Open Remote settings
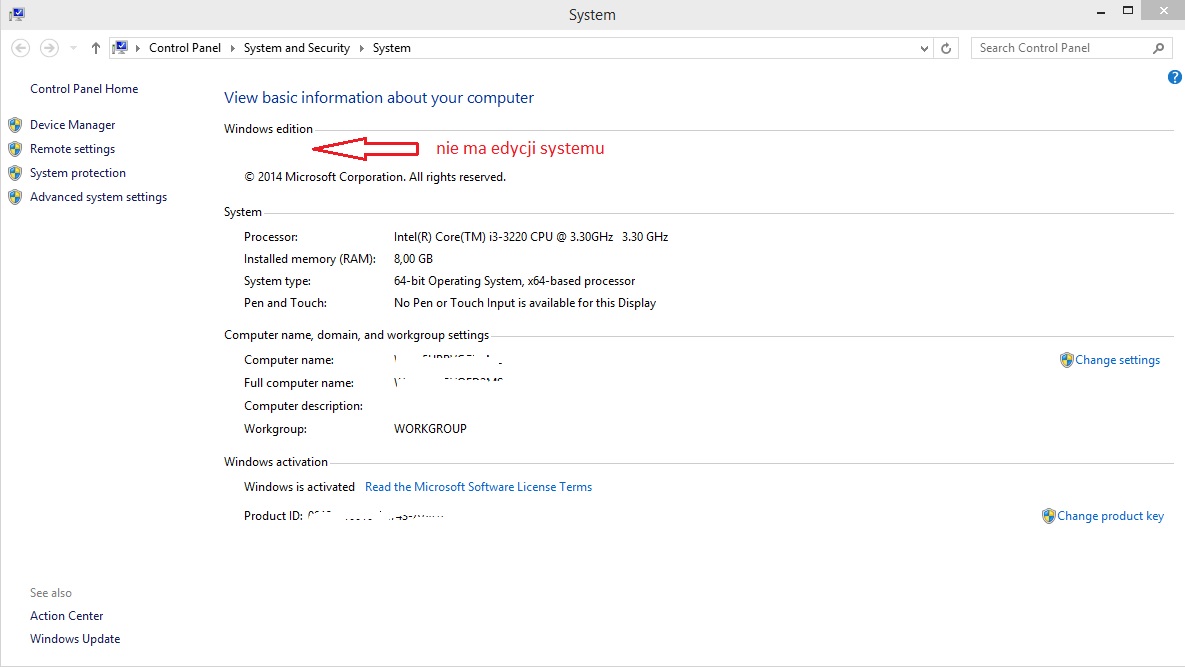Image resolution: width=1185 pixels, height=667 pixels. click(73, 149)
